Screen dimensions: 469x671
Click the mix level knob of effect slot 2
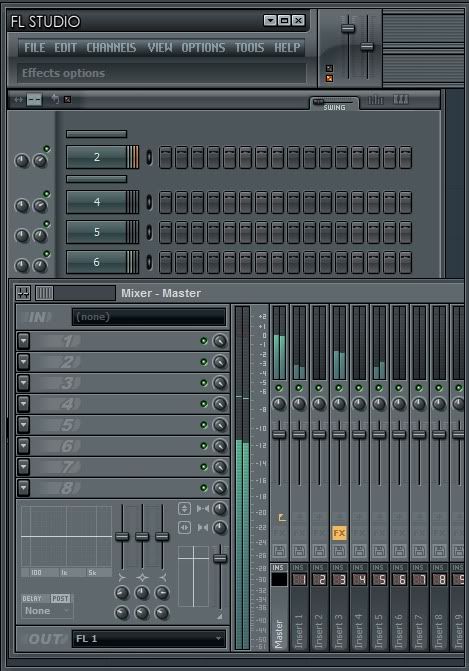click(x=220, y=362)
